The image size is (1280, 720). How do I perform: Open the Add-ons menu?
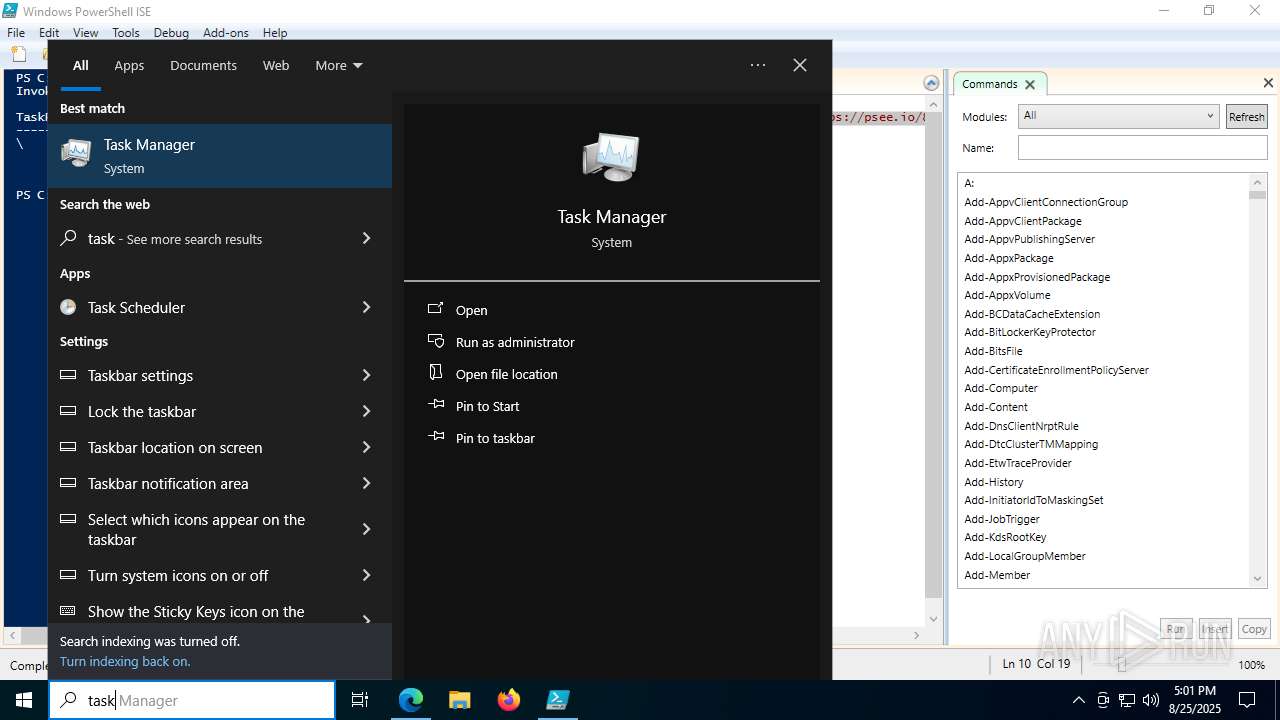(225, 33)
